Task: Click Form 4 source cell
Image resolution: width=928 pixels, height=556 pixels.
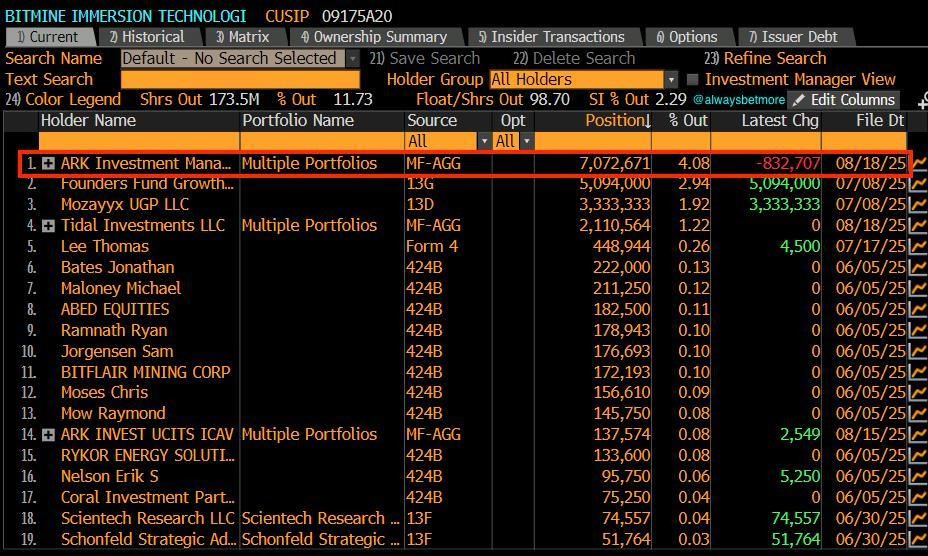Action: click(432, 246)
